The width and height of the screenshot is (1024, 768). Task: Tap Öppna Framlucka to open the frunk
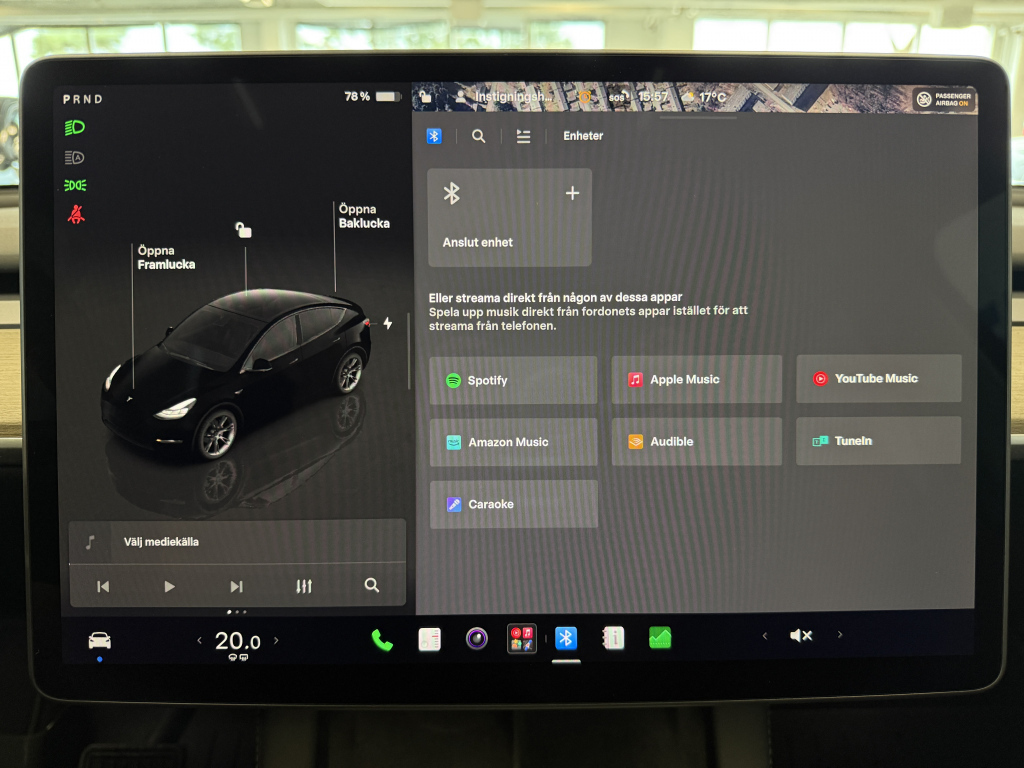(166, 257)
